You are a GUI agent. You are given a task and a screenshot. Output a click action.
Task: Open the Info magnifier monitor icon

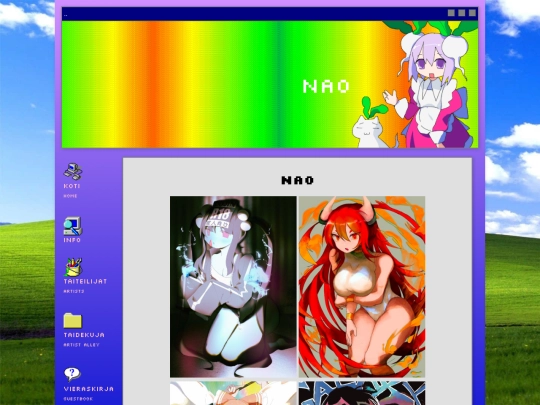[73, 226]
